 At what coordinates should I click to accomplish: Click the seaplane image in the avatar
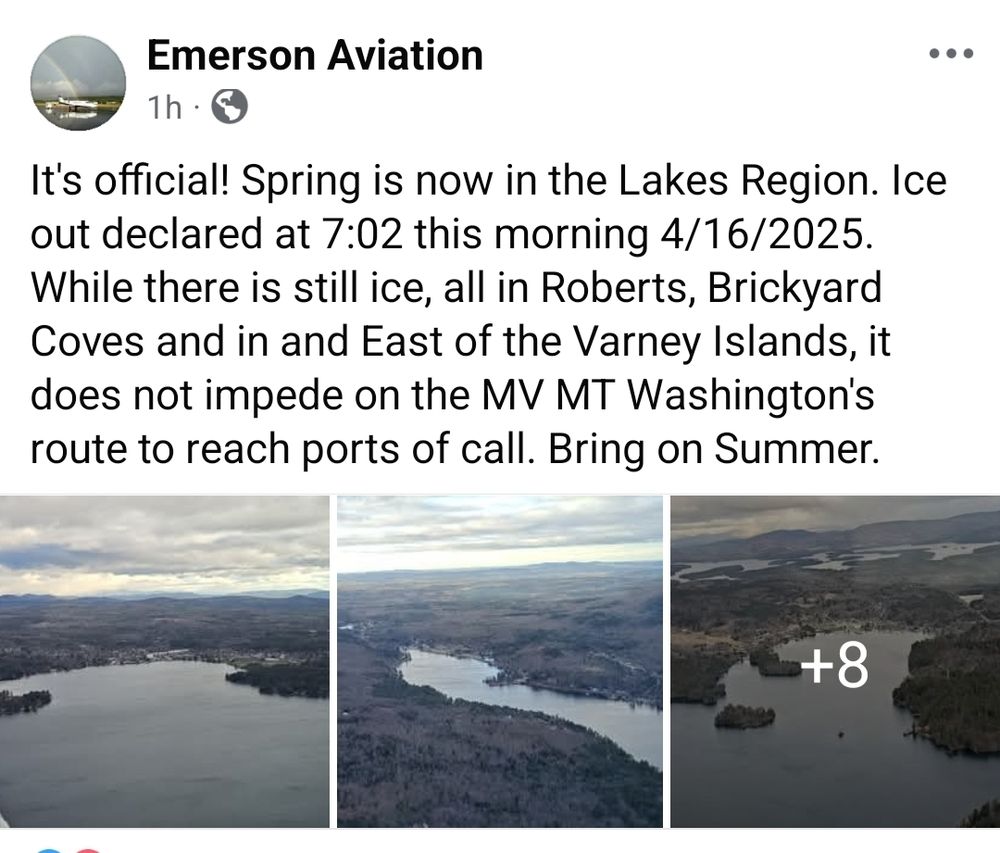pos(70,105)
